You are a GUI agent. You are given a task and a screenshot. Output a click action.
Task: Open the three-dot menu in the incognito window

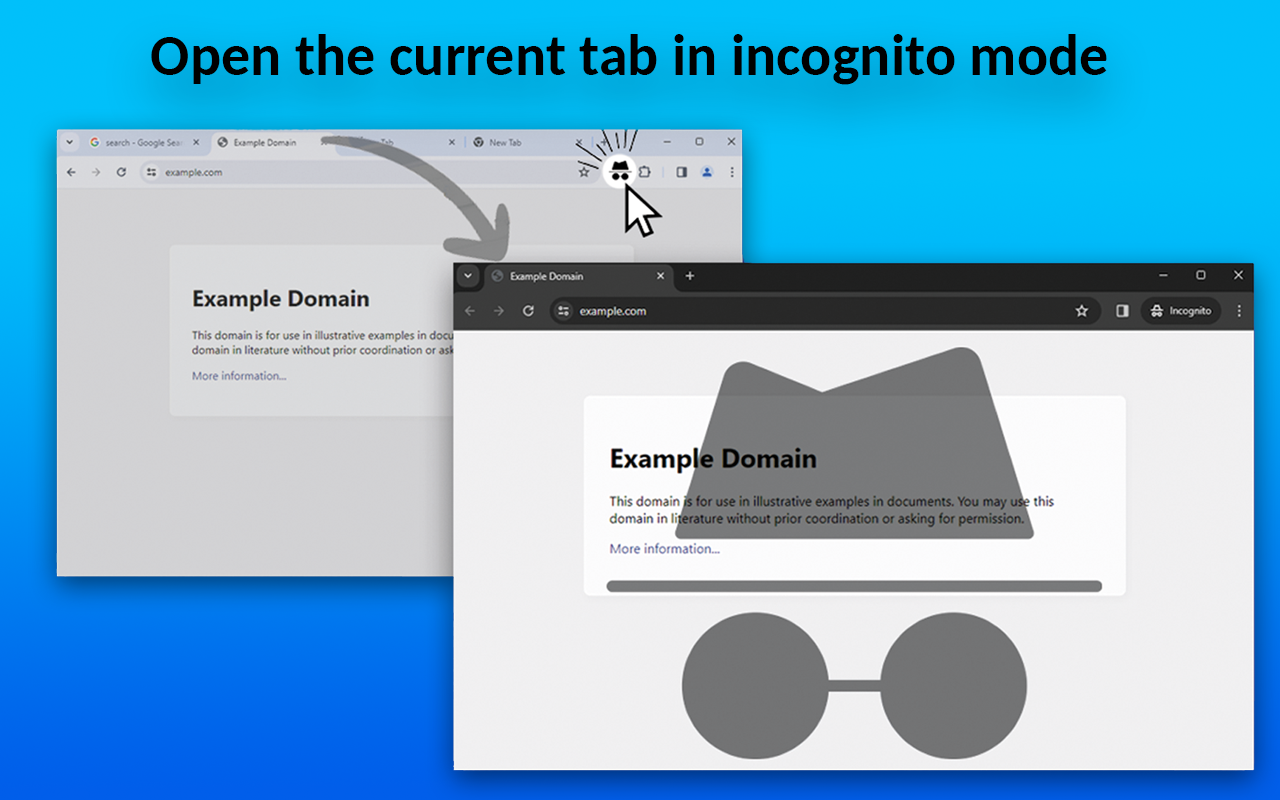[1240, 311]
